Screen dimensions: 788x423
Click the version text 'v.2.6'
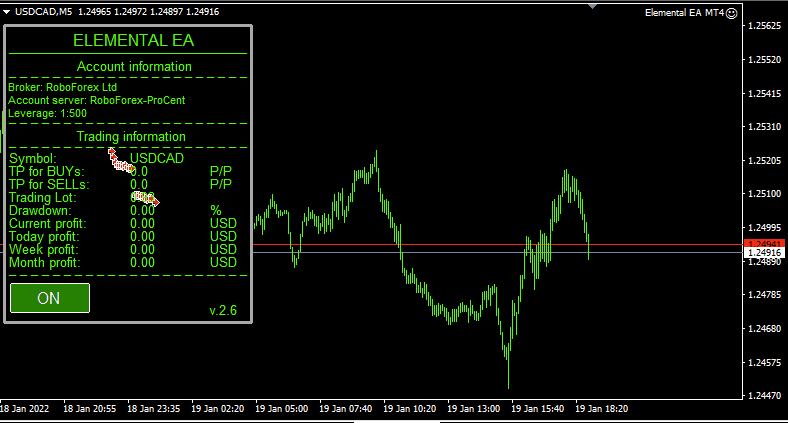pyautogui.click(x=223, y=310)
